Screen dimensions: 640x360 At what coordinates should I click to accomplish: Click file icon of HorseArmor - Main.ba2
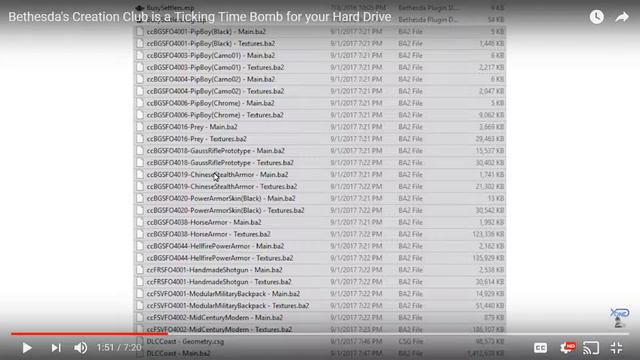[x=140, y=222]
